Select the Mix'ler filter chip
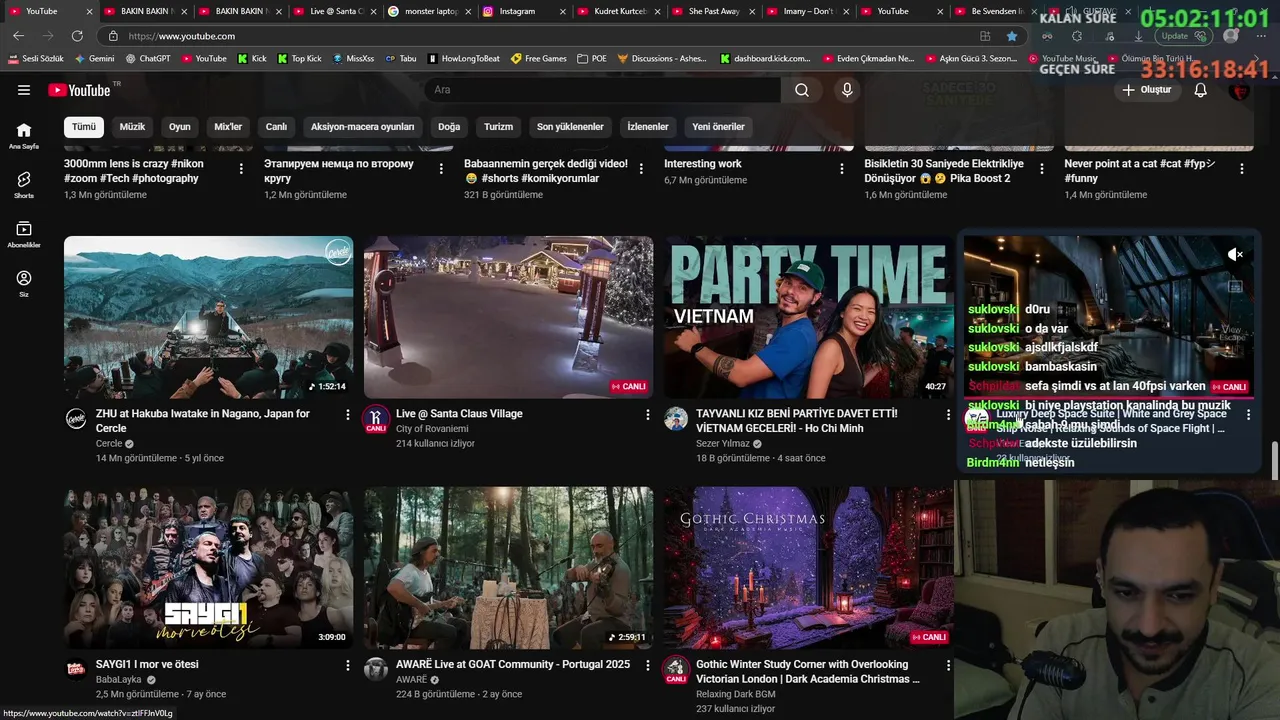The height and width of the screenshot is (720, 1280). [228, 127]
